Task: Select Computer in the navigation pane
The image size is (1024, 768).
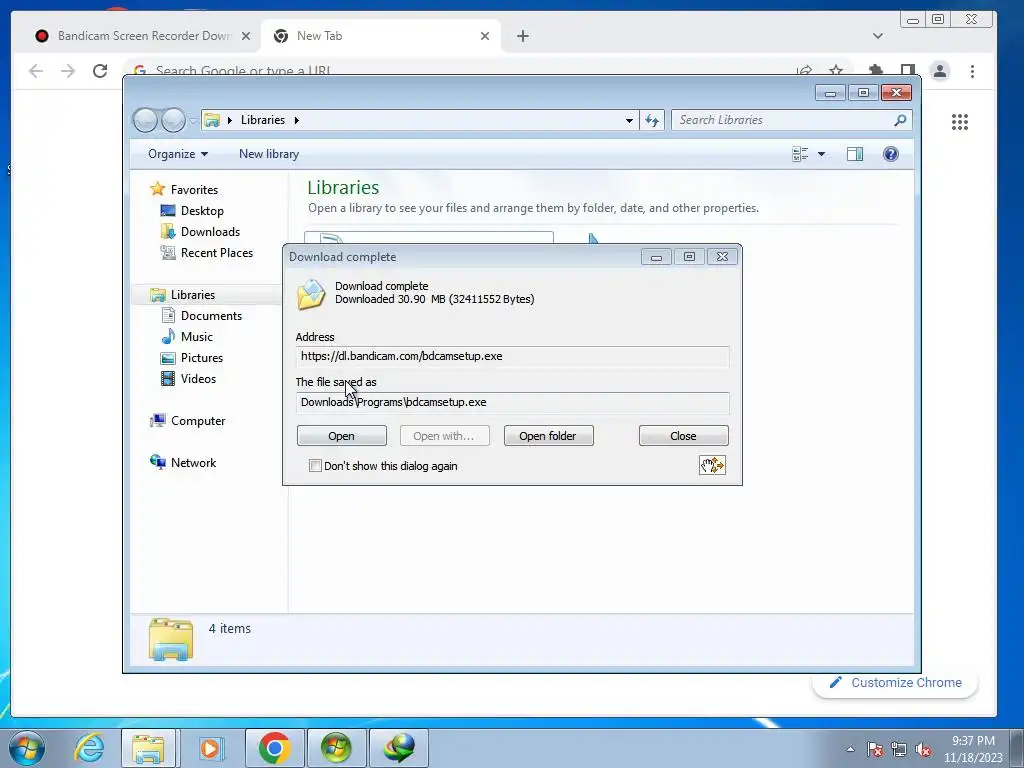Action: pos(198,421)
